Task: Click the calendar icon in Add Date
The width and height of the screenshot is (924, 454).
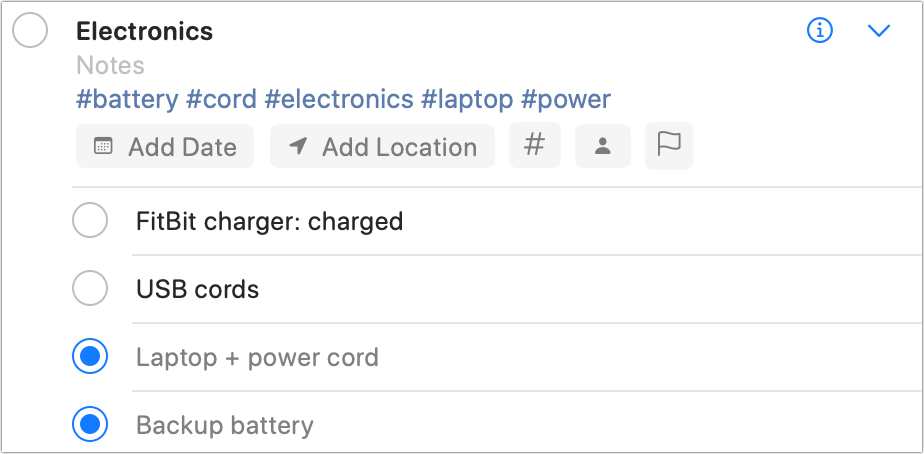Action: [103, 146]
